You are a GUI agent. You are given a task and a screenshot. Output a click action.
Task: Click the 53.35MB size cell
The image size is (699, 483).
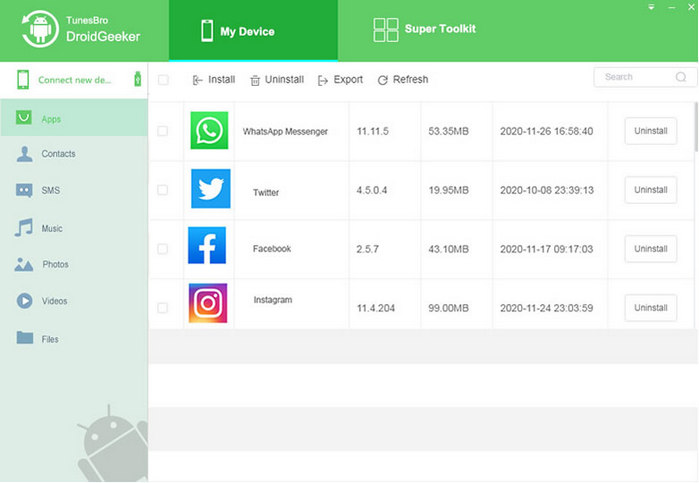tap(448, 131)
